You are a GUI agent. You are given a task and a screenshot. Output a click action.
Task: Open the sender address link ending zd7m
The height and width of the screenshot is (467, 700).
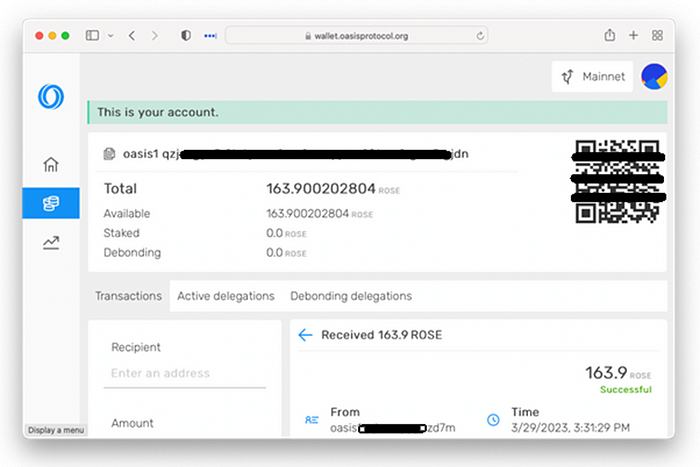pos(393,428)
